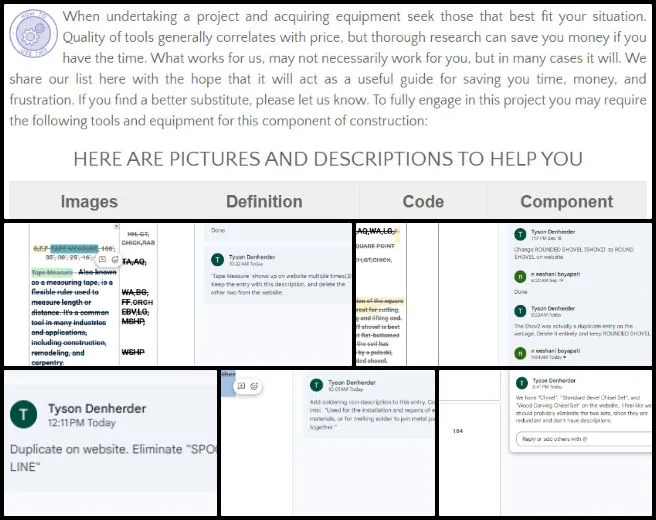Viewport: 656px width, 520px height.
Task: Click Tyson's avatar on the soldering iron comment
Action: tap(316, 385)
